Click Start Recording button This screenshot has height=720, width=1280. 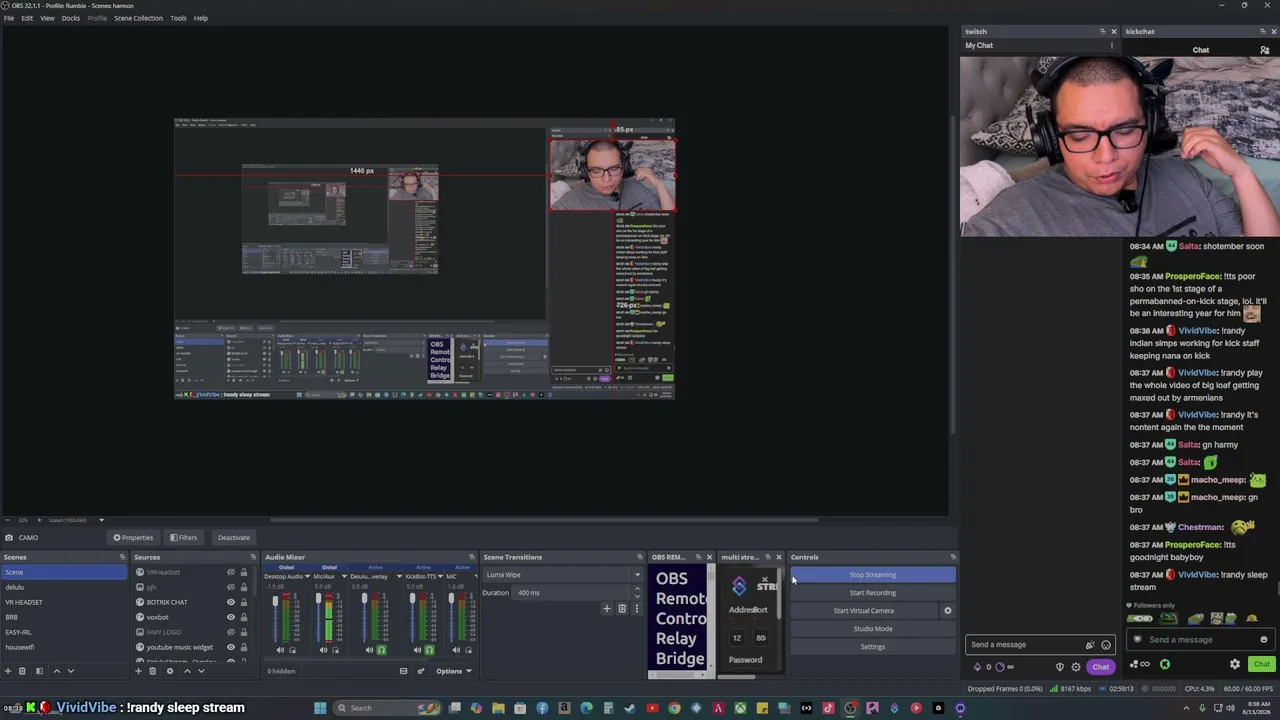[873, 593]
